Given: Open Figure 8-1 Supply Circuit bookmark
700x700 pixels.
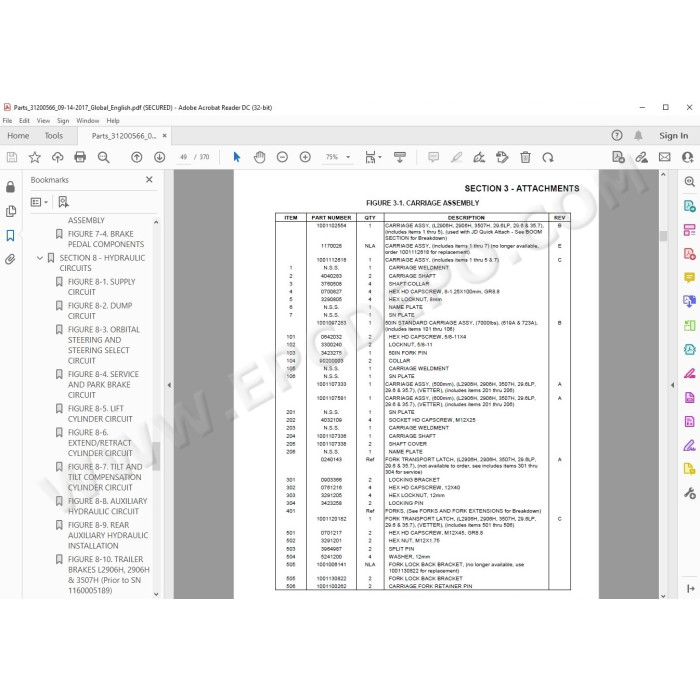Looking at the screenshot, I should 101,287.
